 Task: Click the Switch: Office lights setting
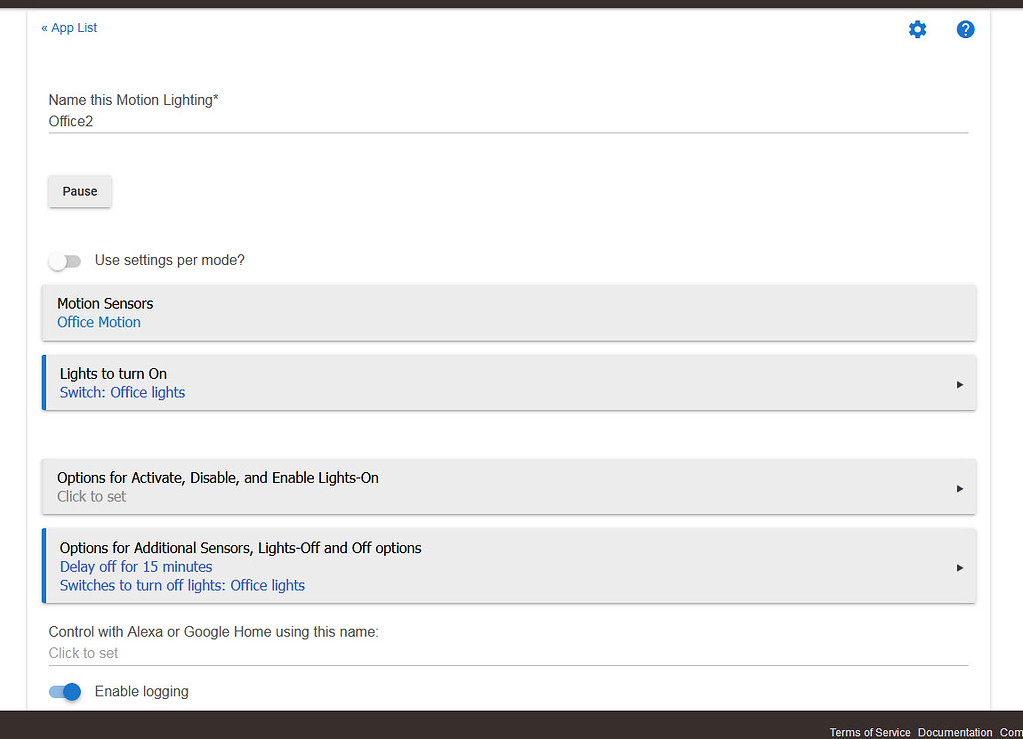click(x=122, y=392)
